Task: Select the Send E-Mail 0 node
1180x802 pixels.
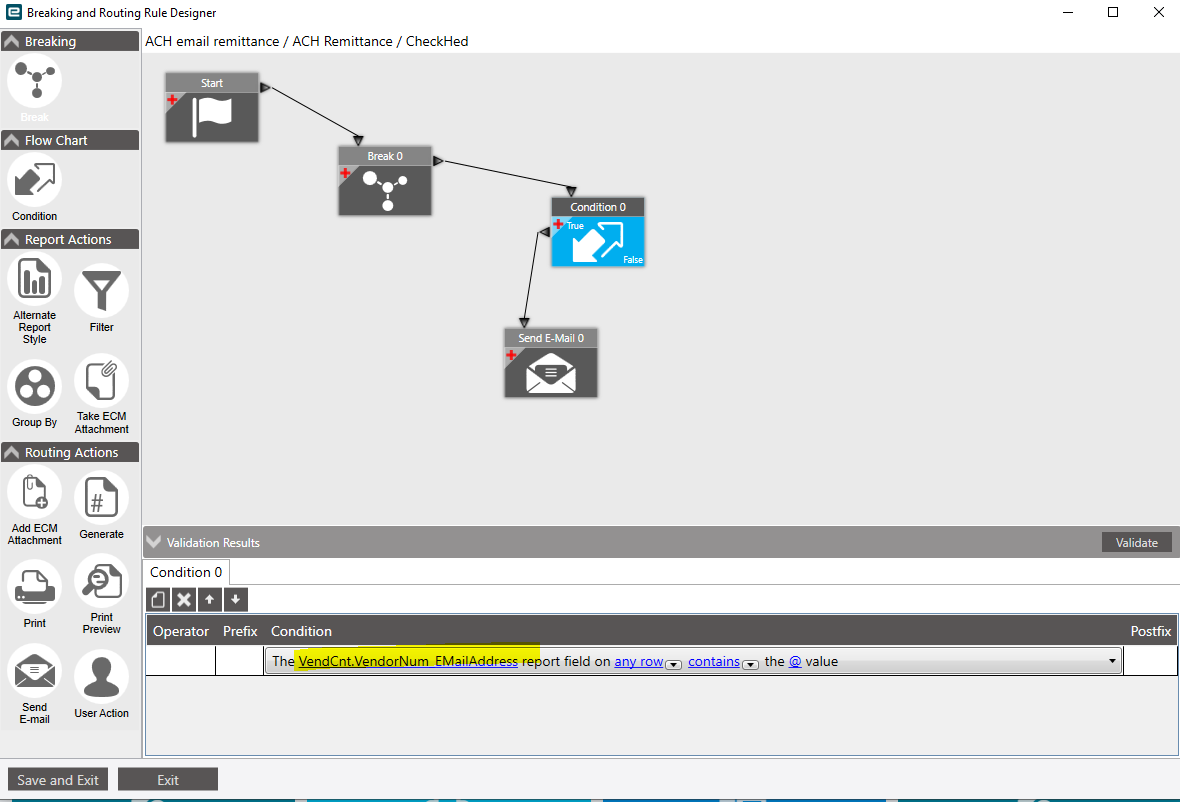Action: click(551, 363)
